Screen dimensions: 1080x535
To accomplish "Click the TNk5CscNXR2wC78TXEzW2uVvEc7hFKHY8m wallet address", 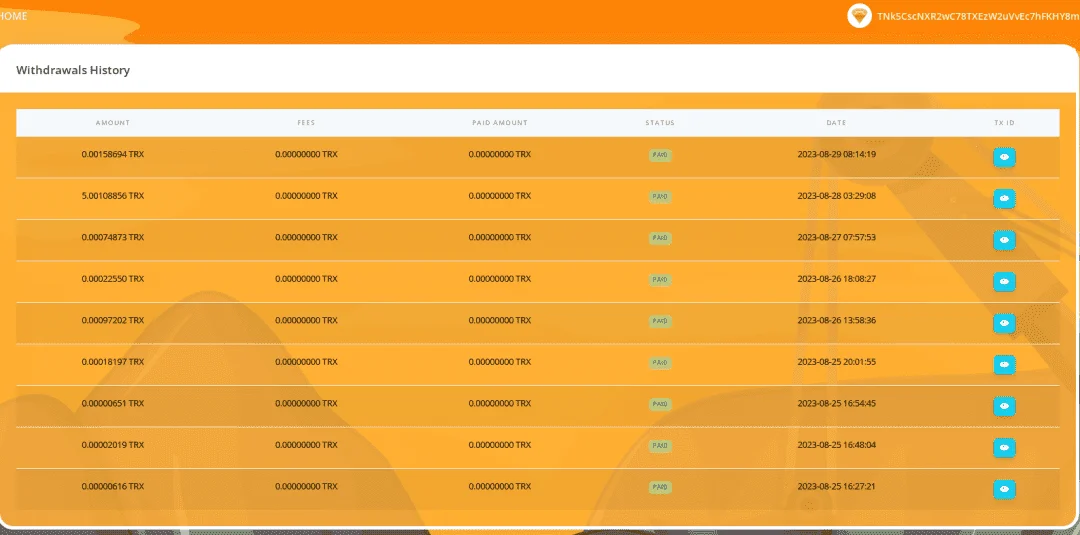I will point(978,15).
